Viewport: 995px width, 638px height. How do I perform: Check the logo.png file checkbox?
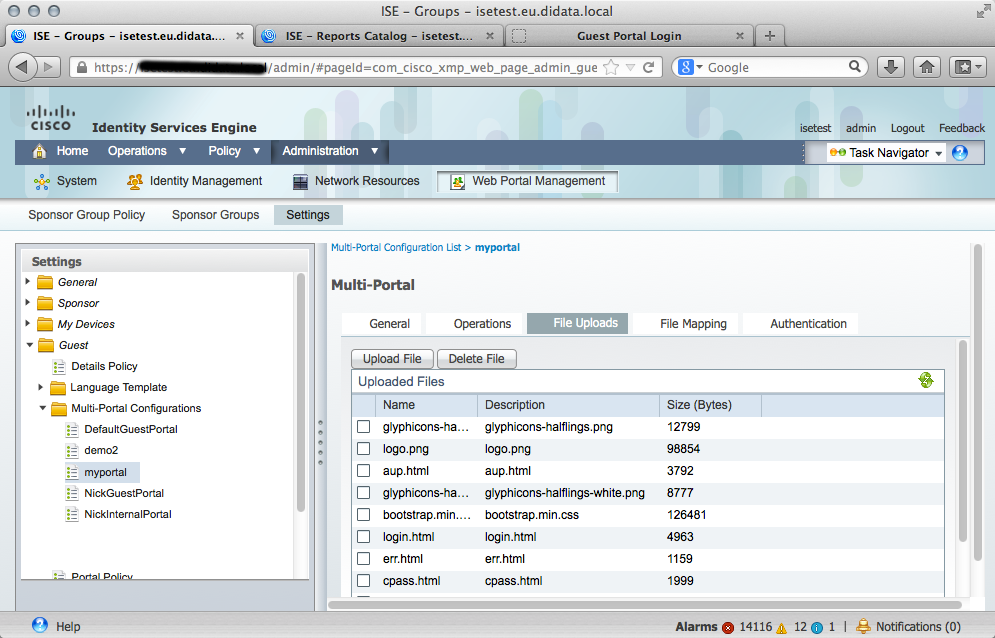tap(364, 449)
